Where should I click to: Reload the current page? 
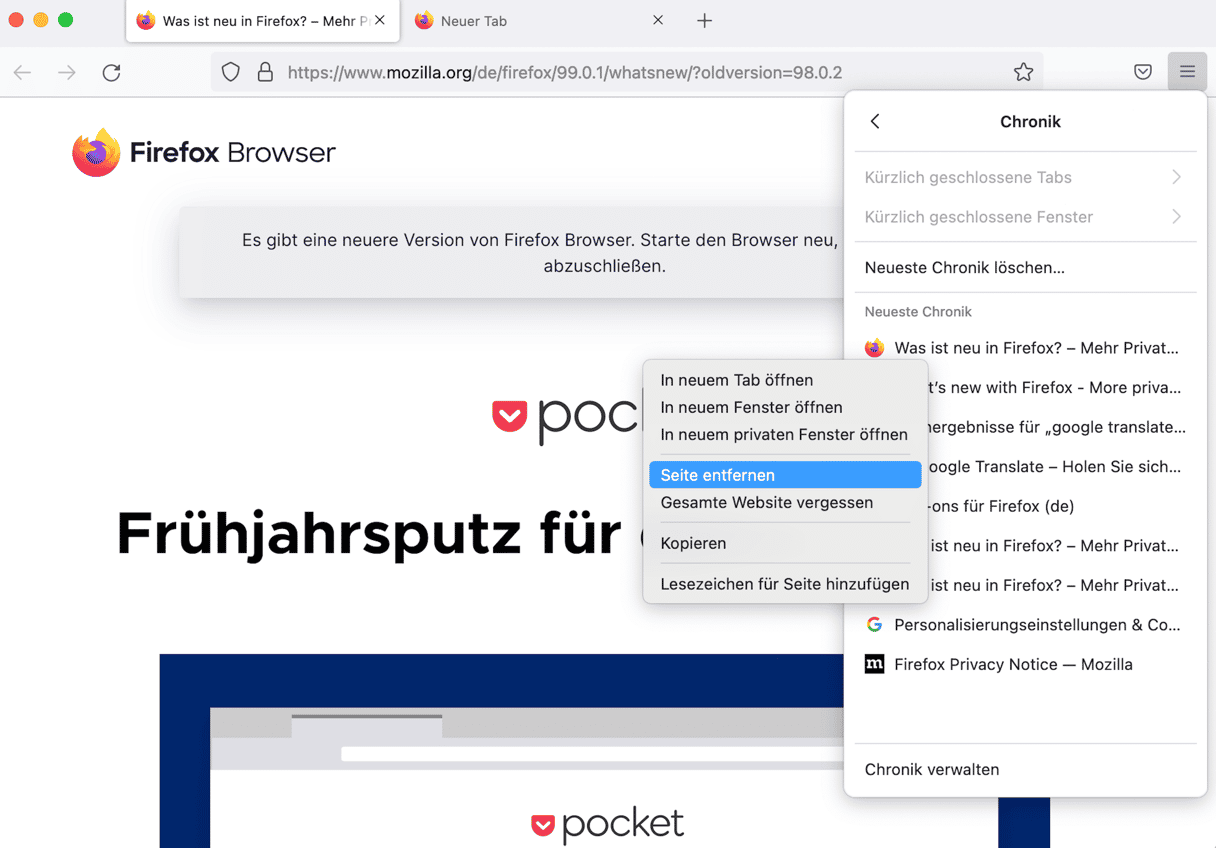pos(111,72)
